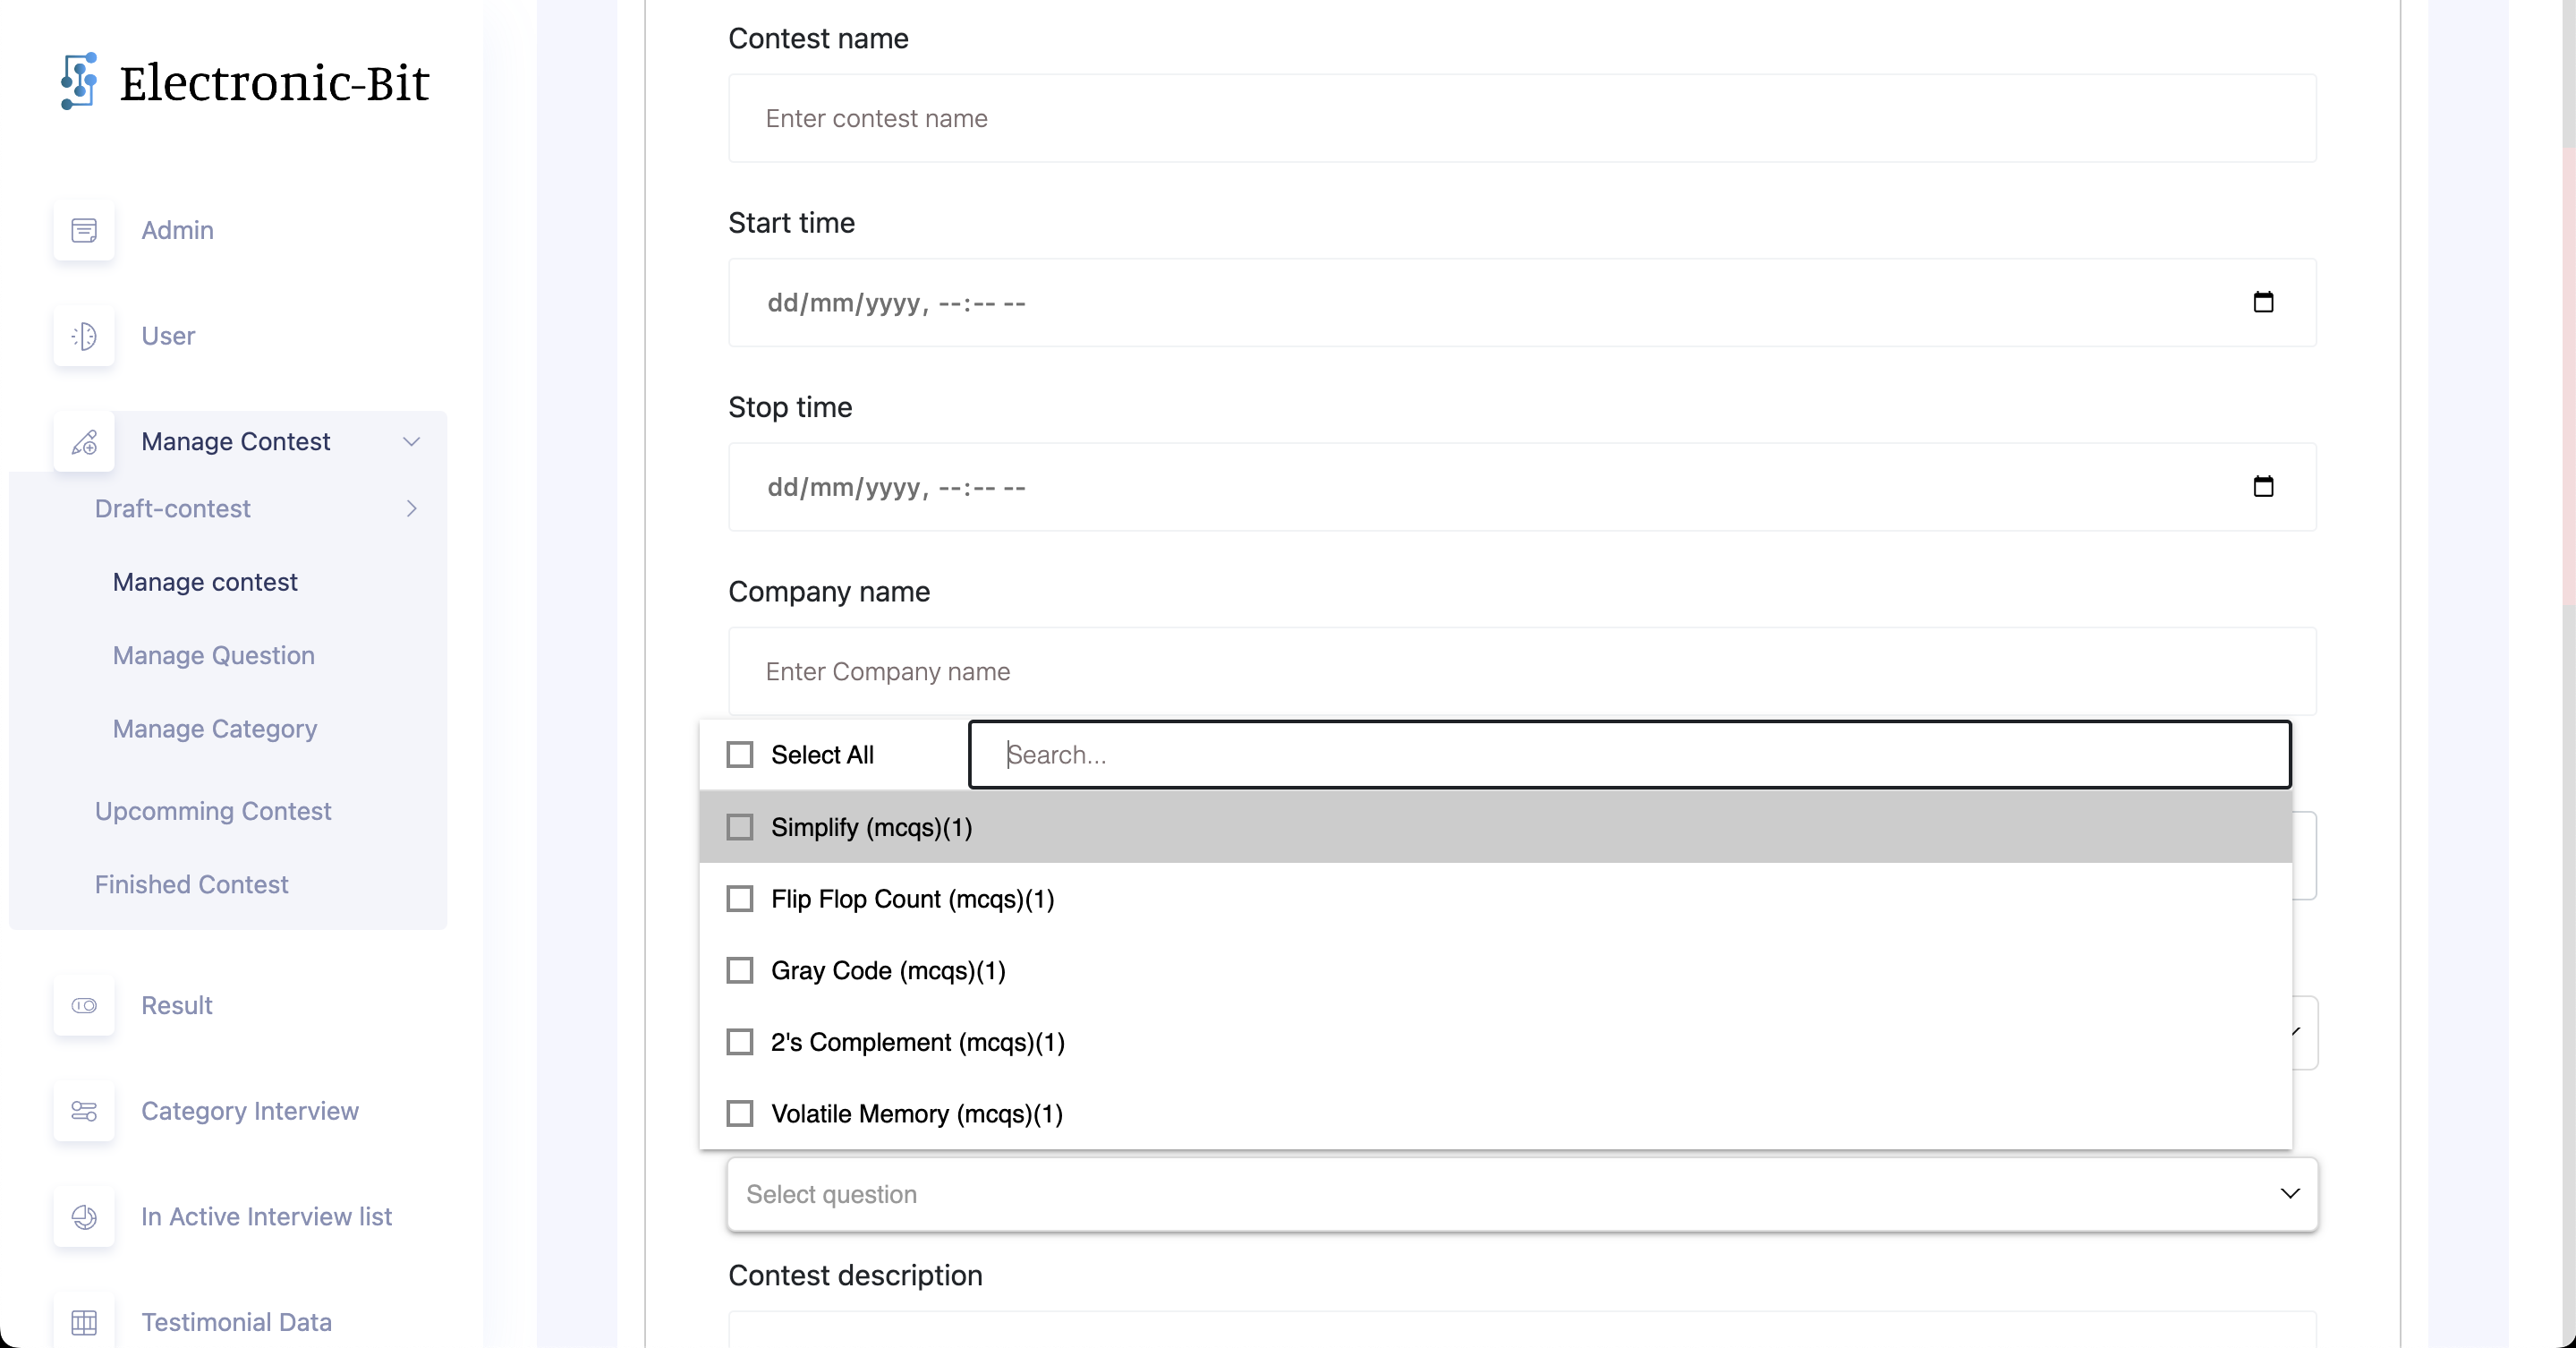
Task: Go to Upcomming Contest page
Action: click(212, 811)
